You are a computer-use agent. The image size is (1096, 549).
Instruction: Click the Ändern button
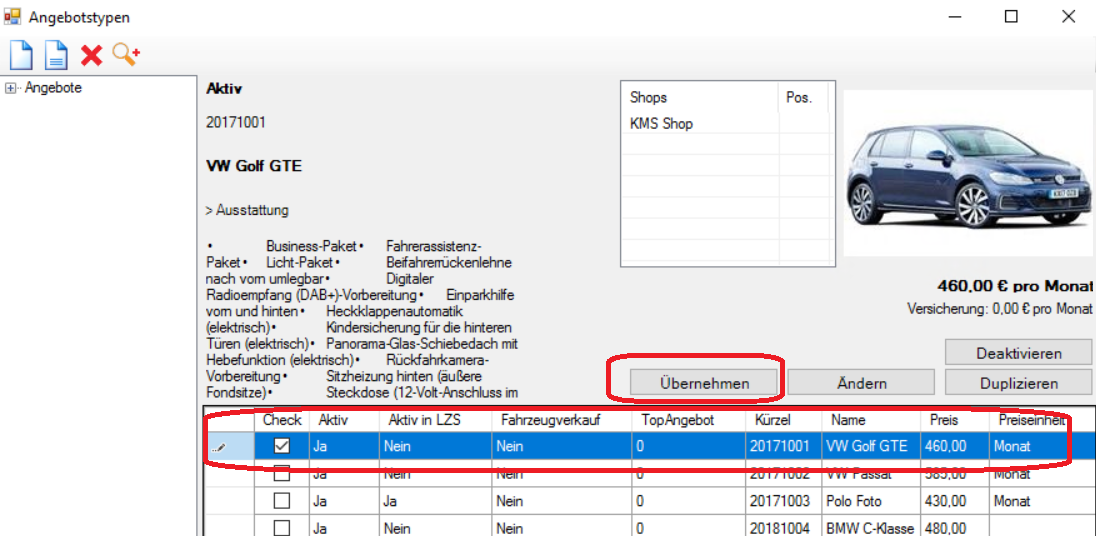point(861,383)
